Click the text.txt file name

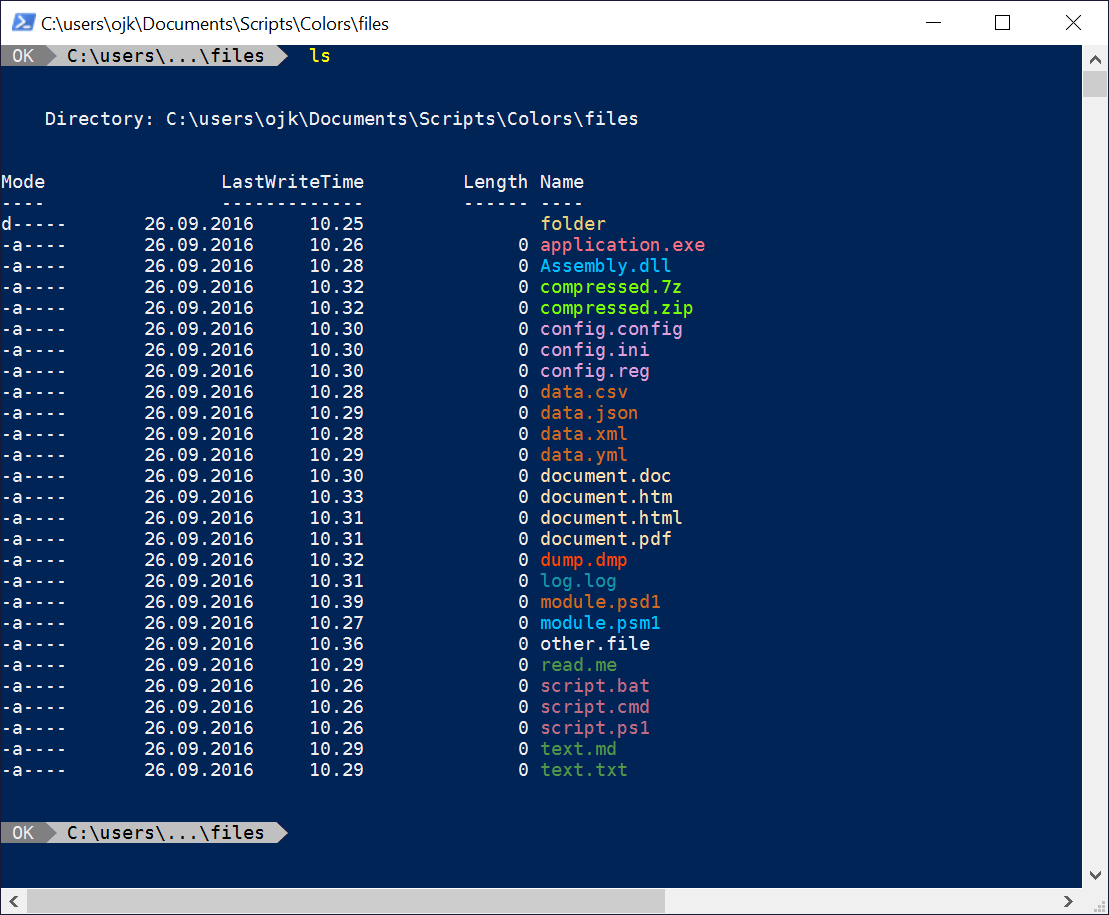click(x=584, y=771)
